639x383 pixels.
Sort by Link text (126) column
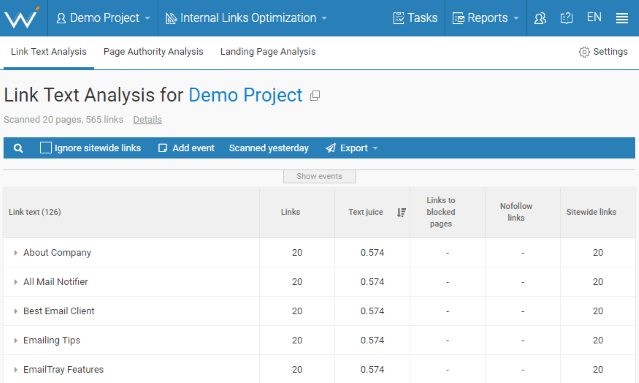35,212
